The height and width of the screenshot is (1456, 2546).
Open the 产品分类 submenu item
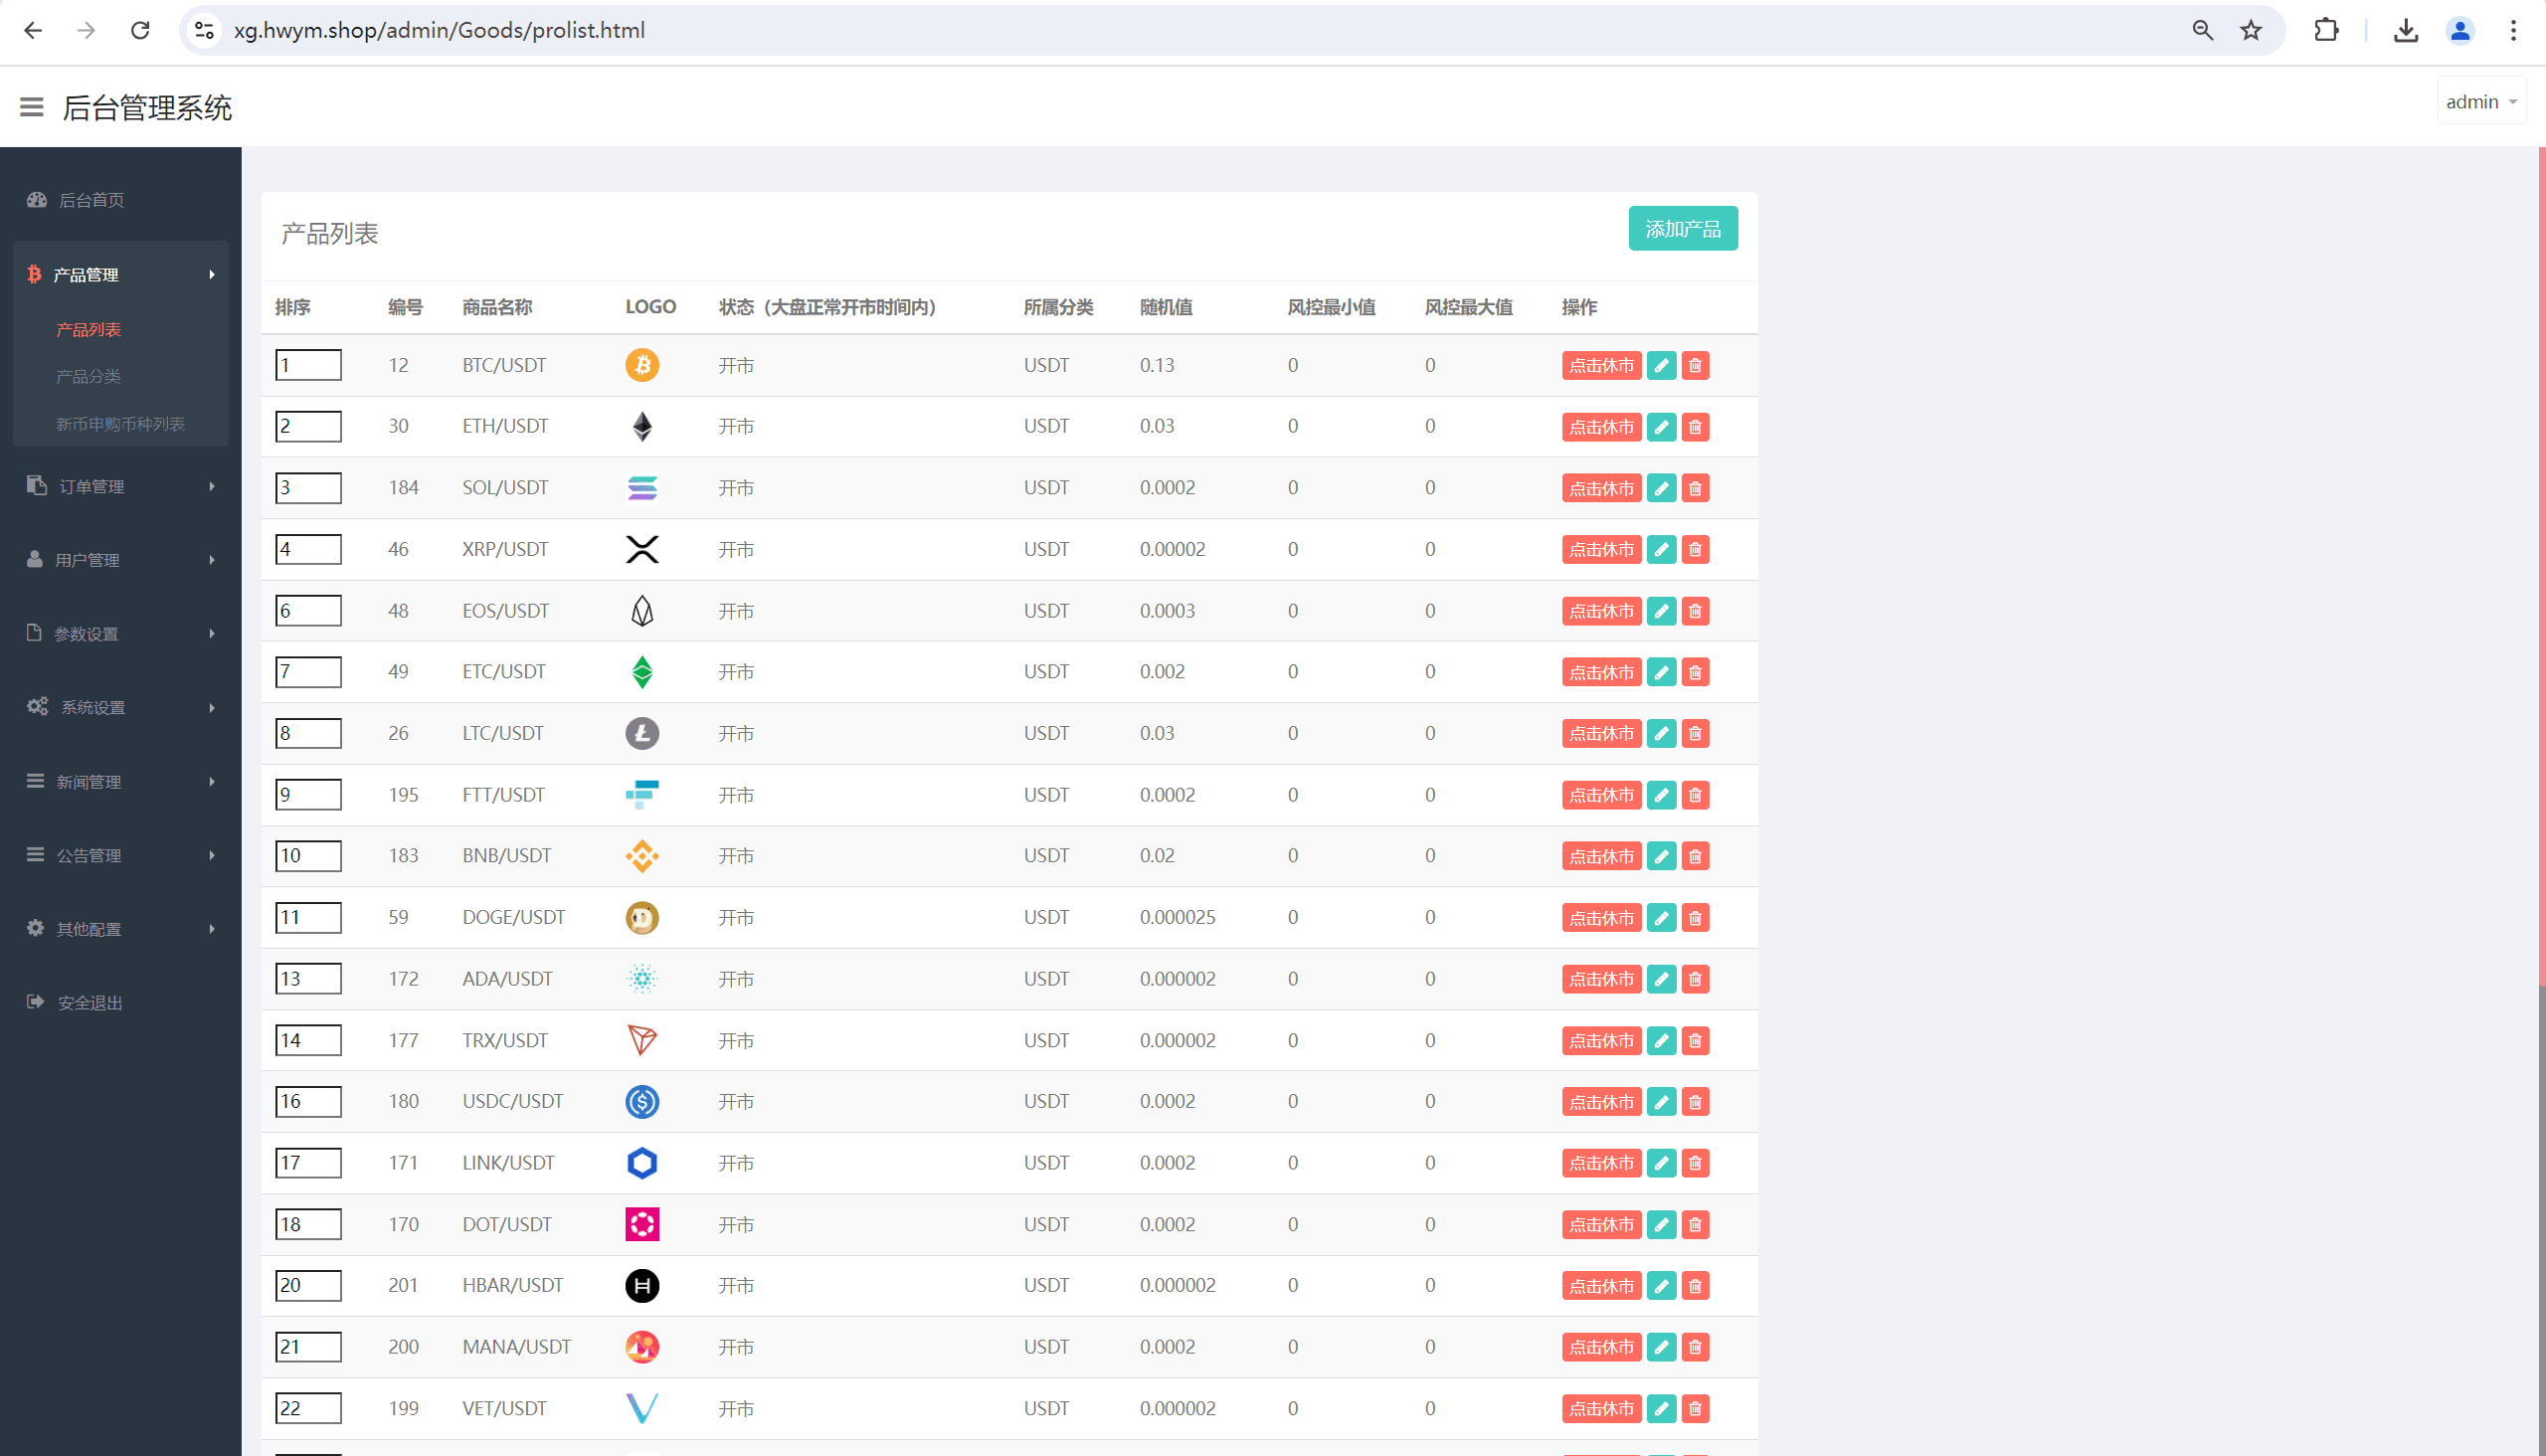pos(88,377)
